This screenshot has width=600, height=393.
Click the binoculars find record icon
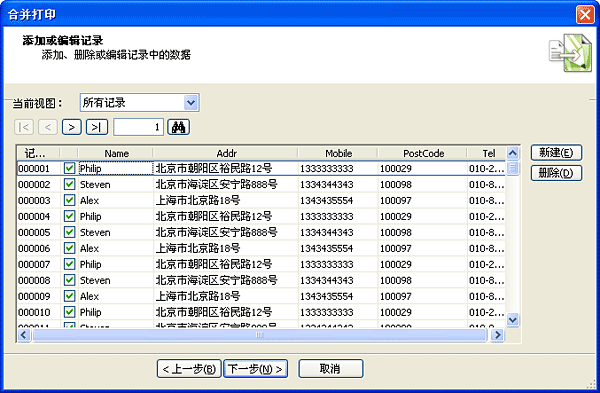pos(178,127)
